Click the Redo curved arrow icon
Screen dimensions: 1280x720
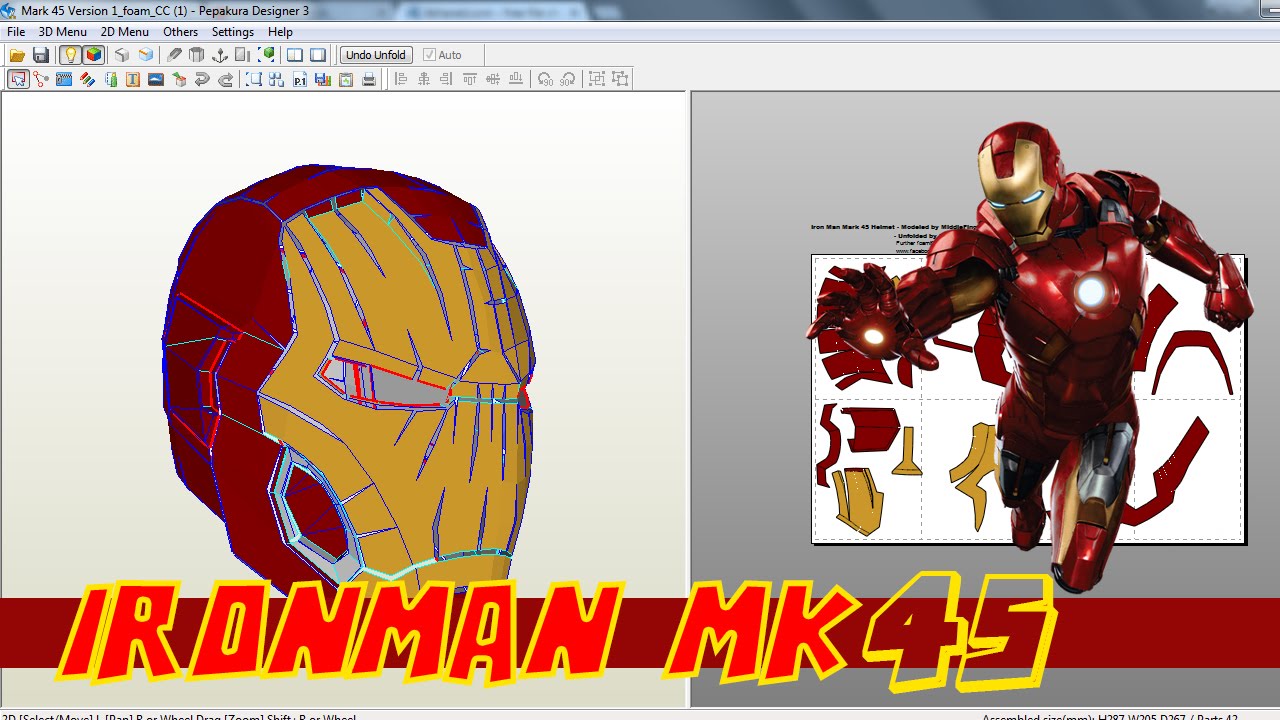click(225, 79)
